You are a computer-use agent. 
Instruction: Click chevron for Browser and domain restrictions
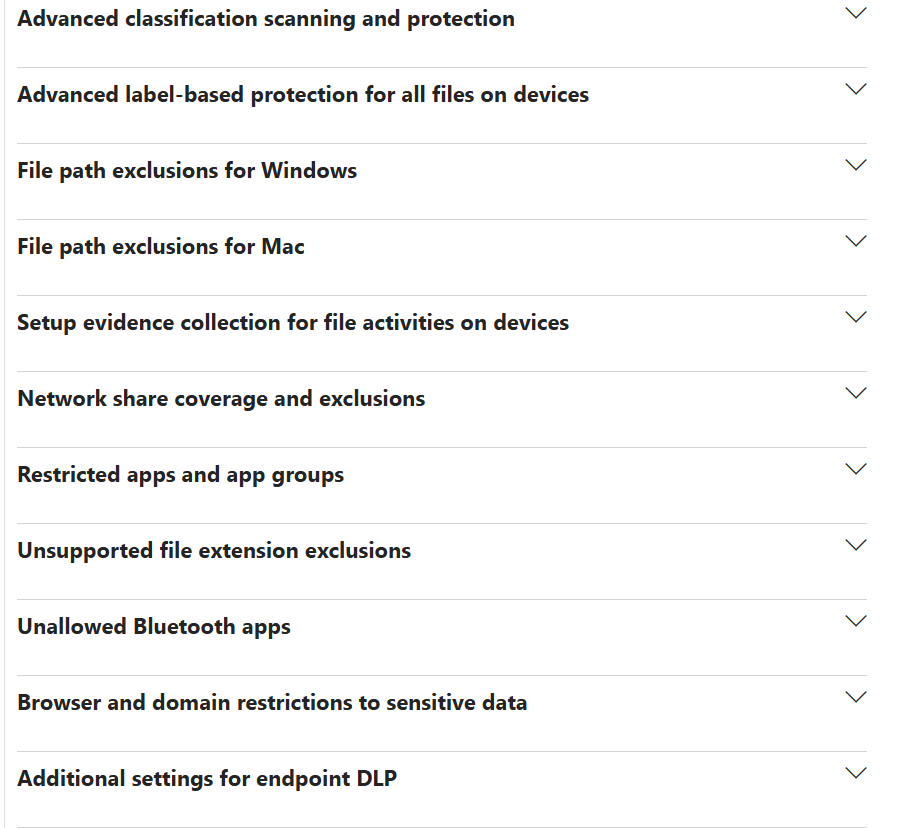(x=855, y=698)
